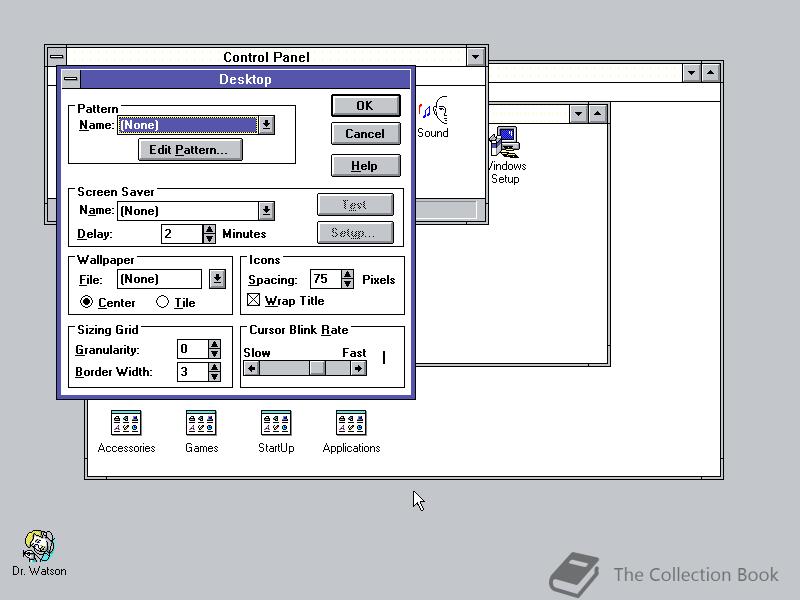Decrease the screen saver Delay value
The height and width of the screenshot is (600, 800).
click(209, 238)
